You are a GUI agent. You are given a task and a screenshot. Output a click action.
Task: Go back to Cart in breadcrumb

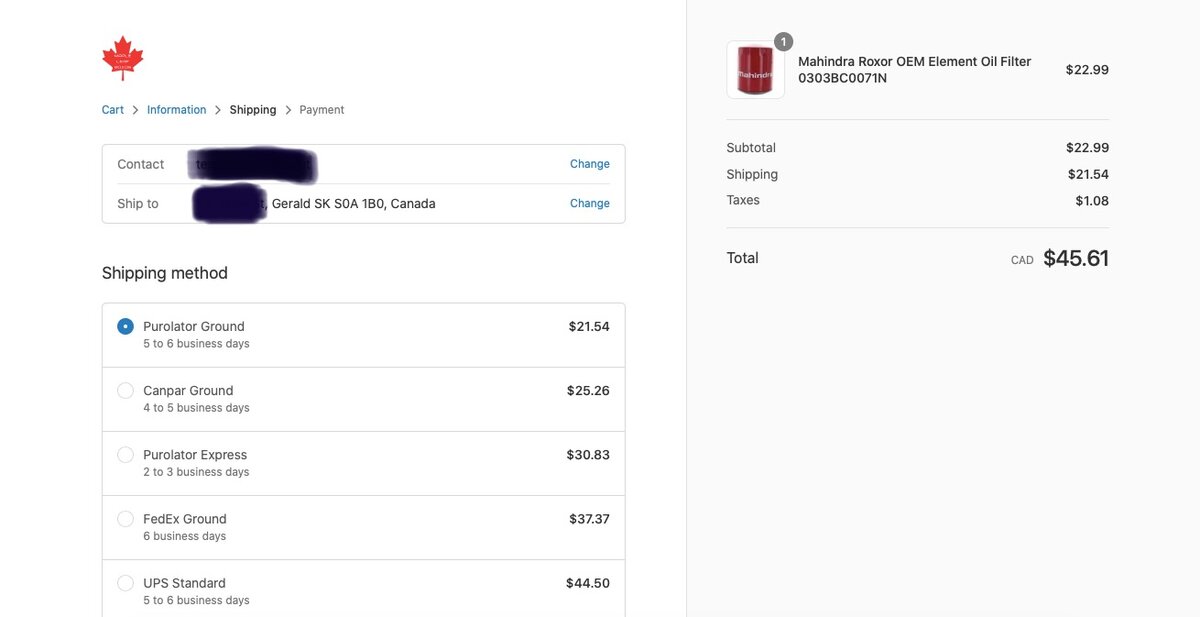pos(113,110)
